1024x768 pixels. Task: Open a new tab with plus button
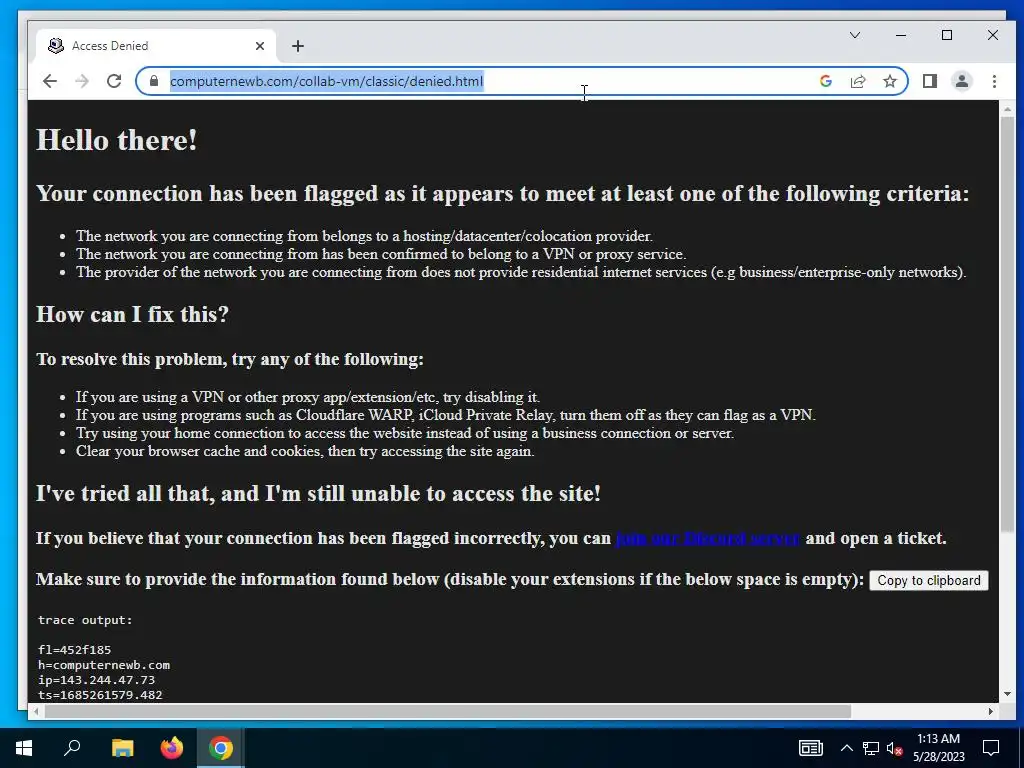298,46
